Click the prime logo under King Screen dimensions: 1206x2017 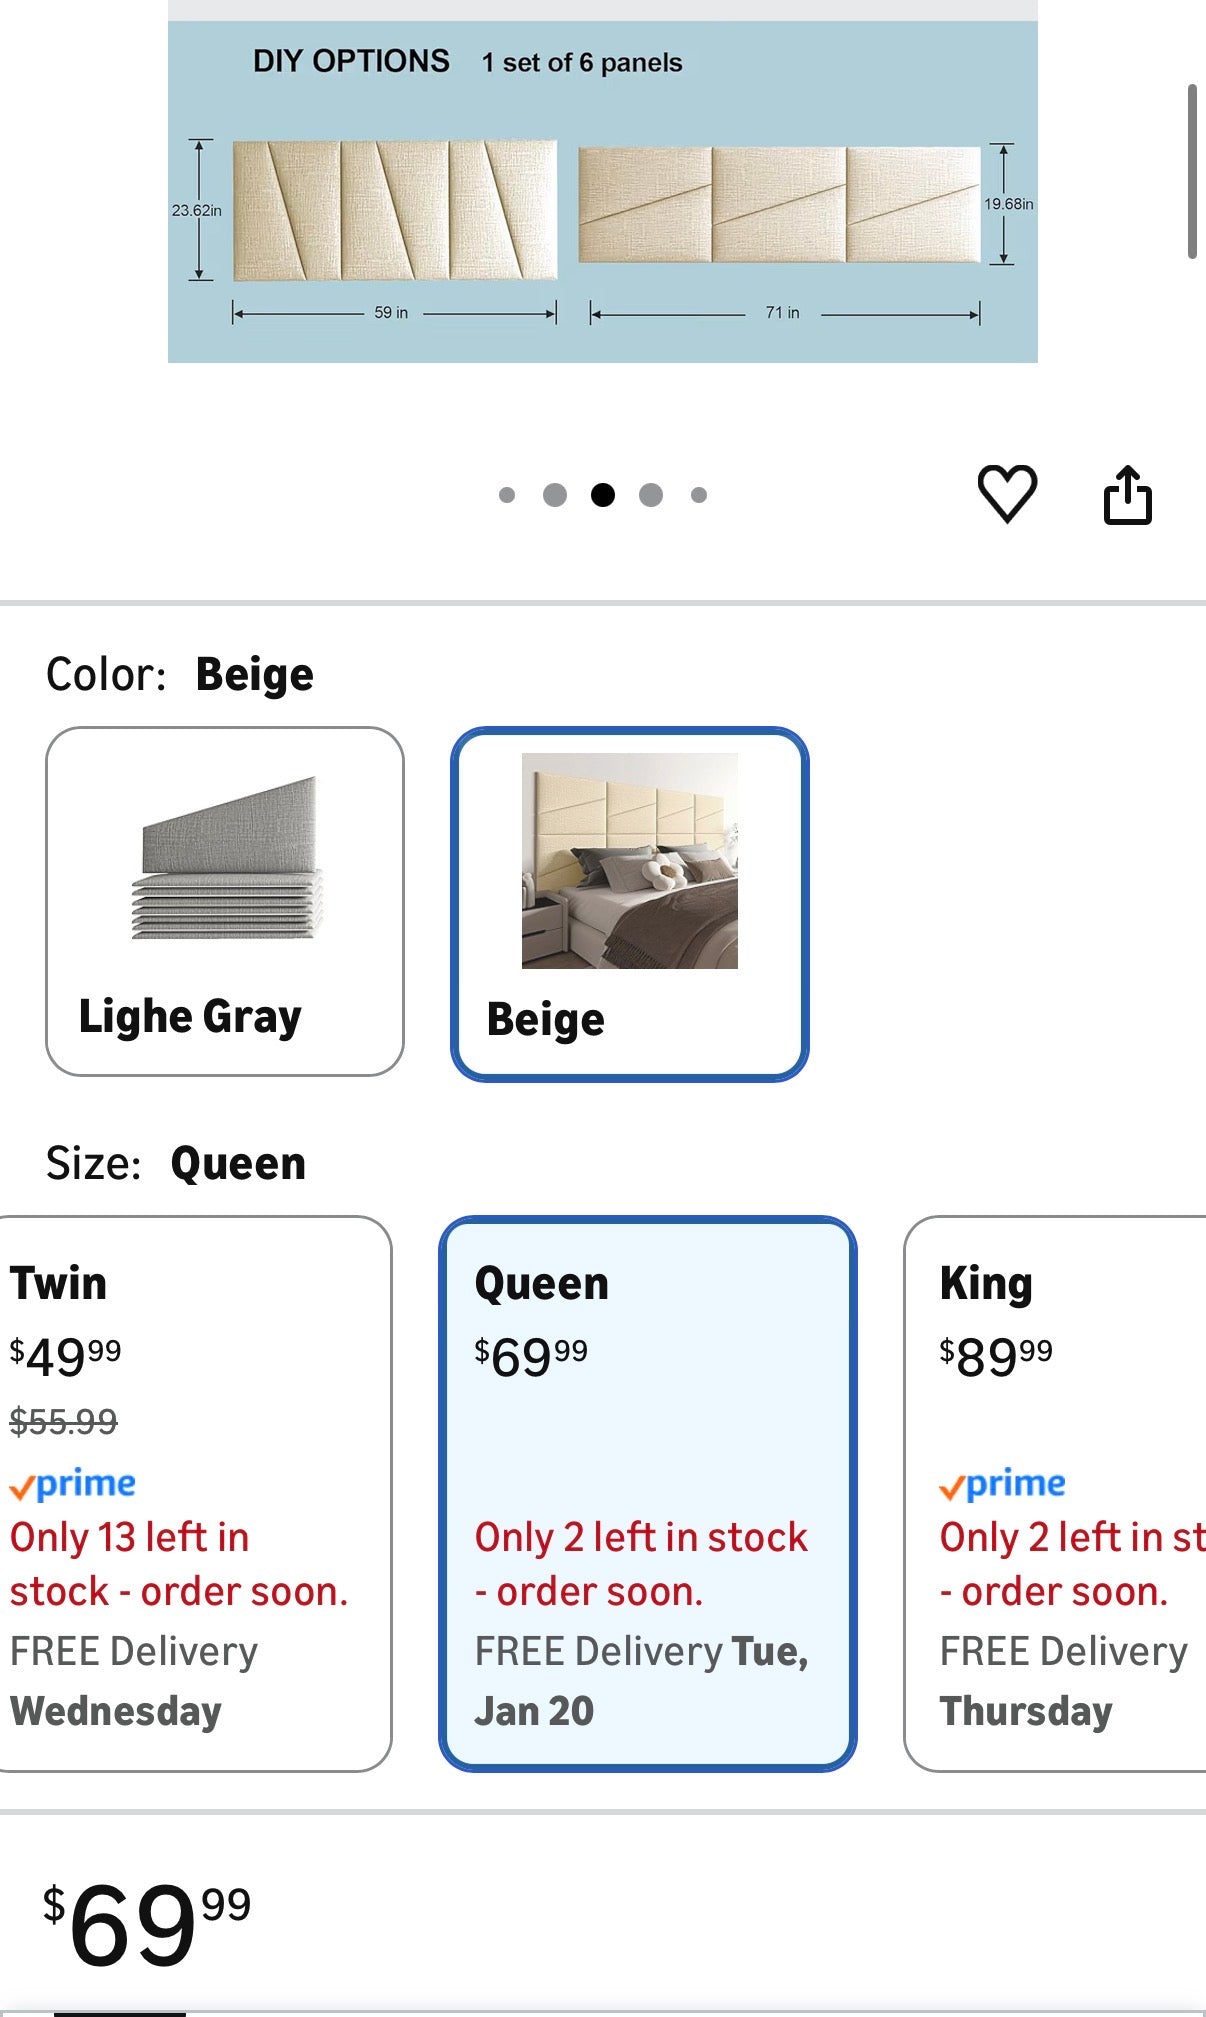click(1003, 1484)
